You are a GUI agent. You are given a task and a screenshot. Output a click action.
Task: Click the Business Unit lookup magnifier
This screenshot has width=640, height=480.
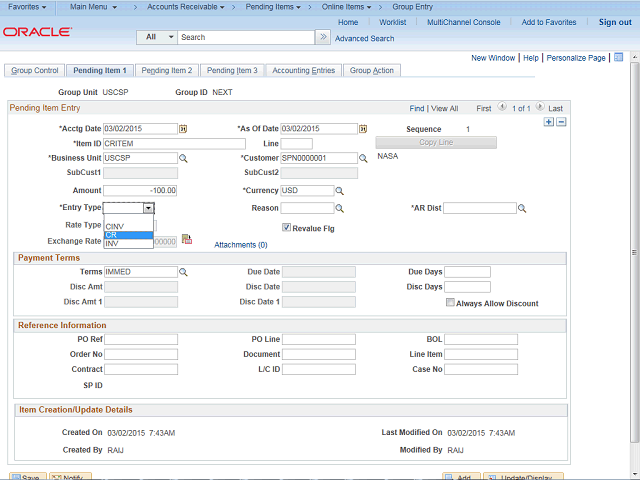183,158
